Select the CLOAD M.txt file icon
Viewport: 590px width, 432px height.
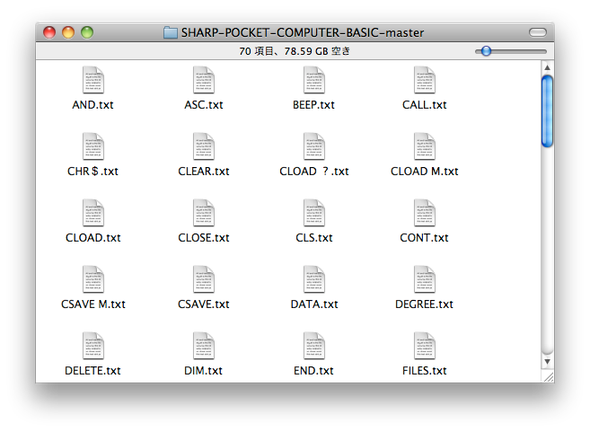[x=424, y=146]
